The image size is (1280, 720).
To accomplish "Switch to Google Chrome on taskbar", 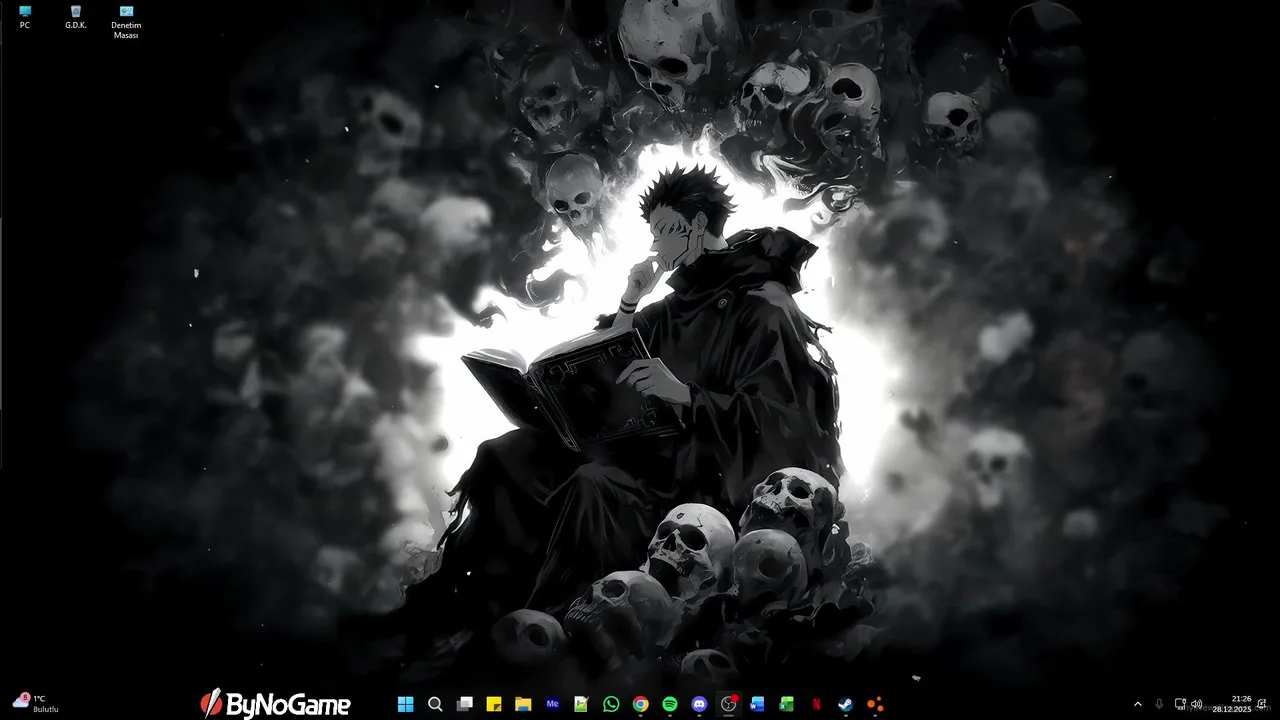I will (x=640, y=704).
